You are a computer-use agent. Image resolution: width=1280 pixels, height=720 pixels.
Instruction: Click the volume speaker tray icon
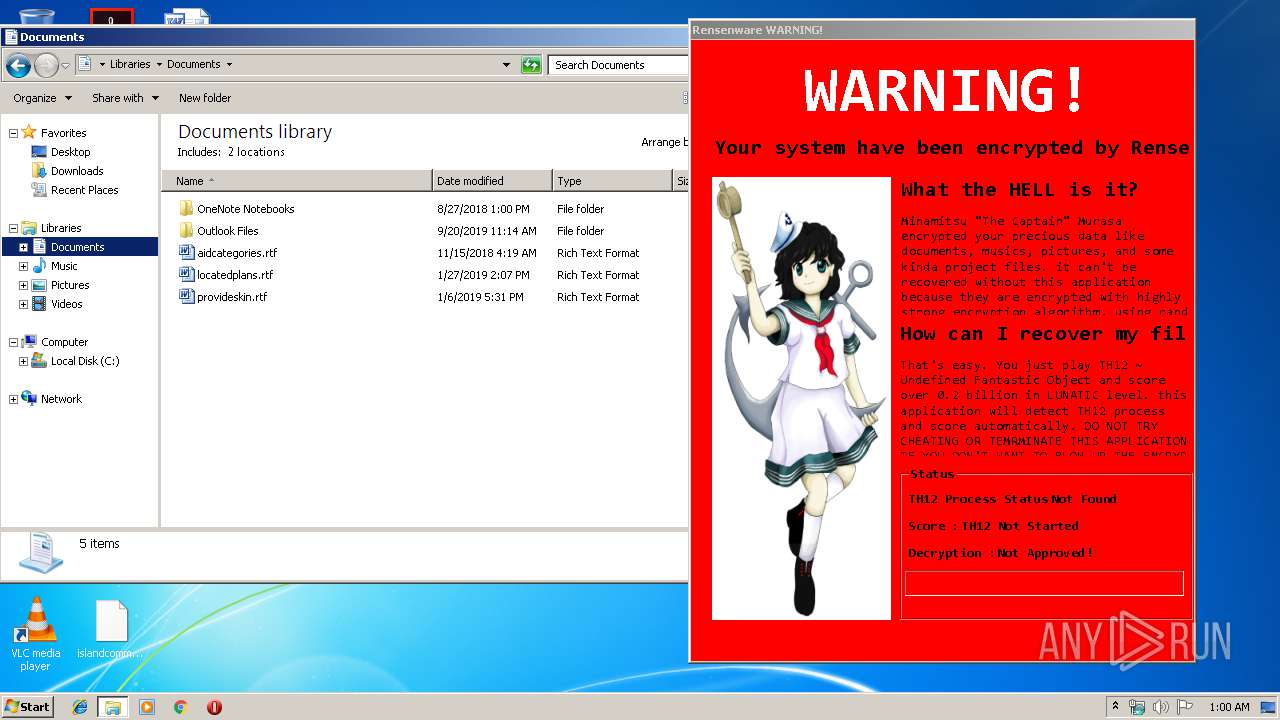tap(1161, 707)
